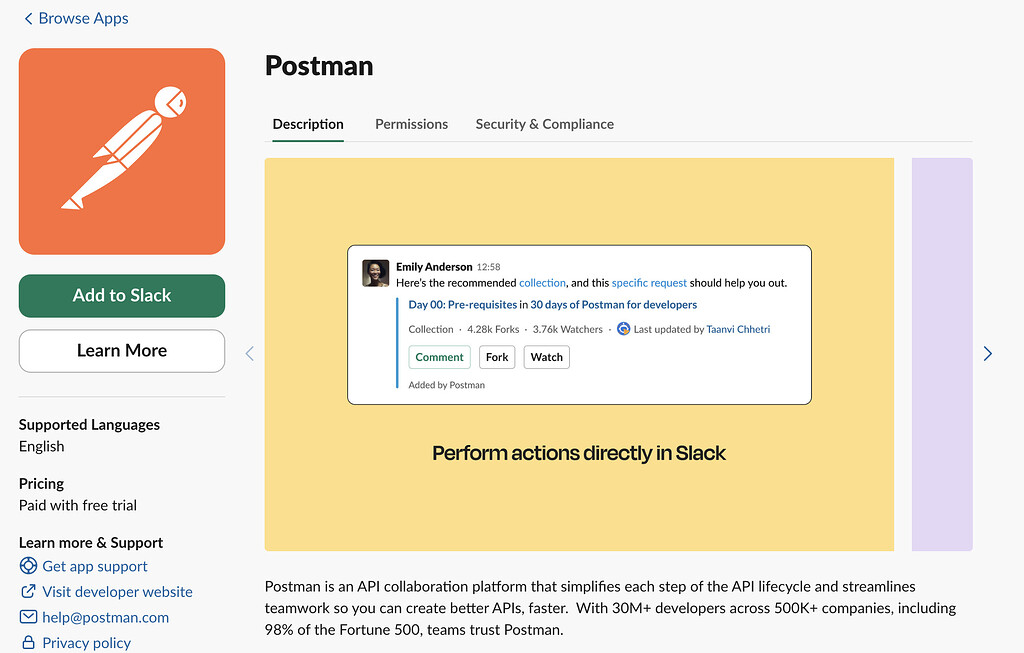This screenshot has height=653, width=1024.
Task: Click the Add to Slack button
Action: [121, 296]
